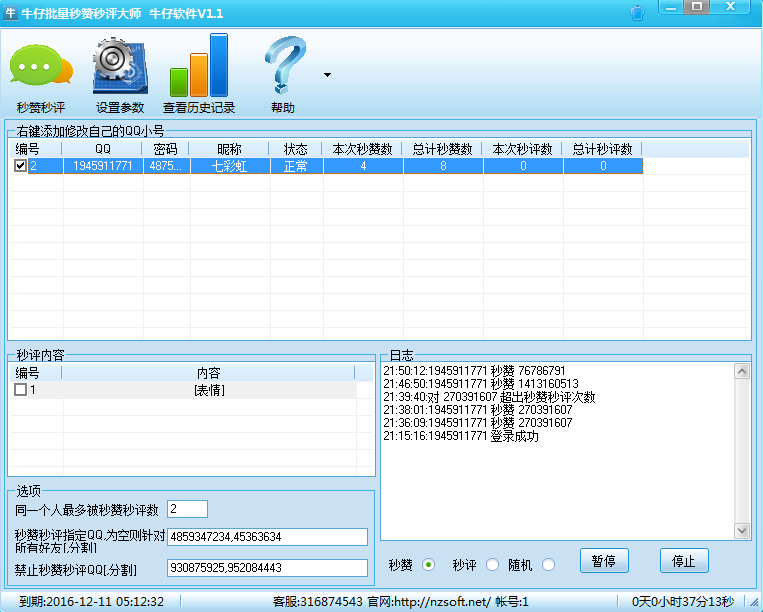Click the 到期 expiry date in status bar
Image resolution: width=763 pixels, height=612 pixels.
[91, 602]
